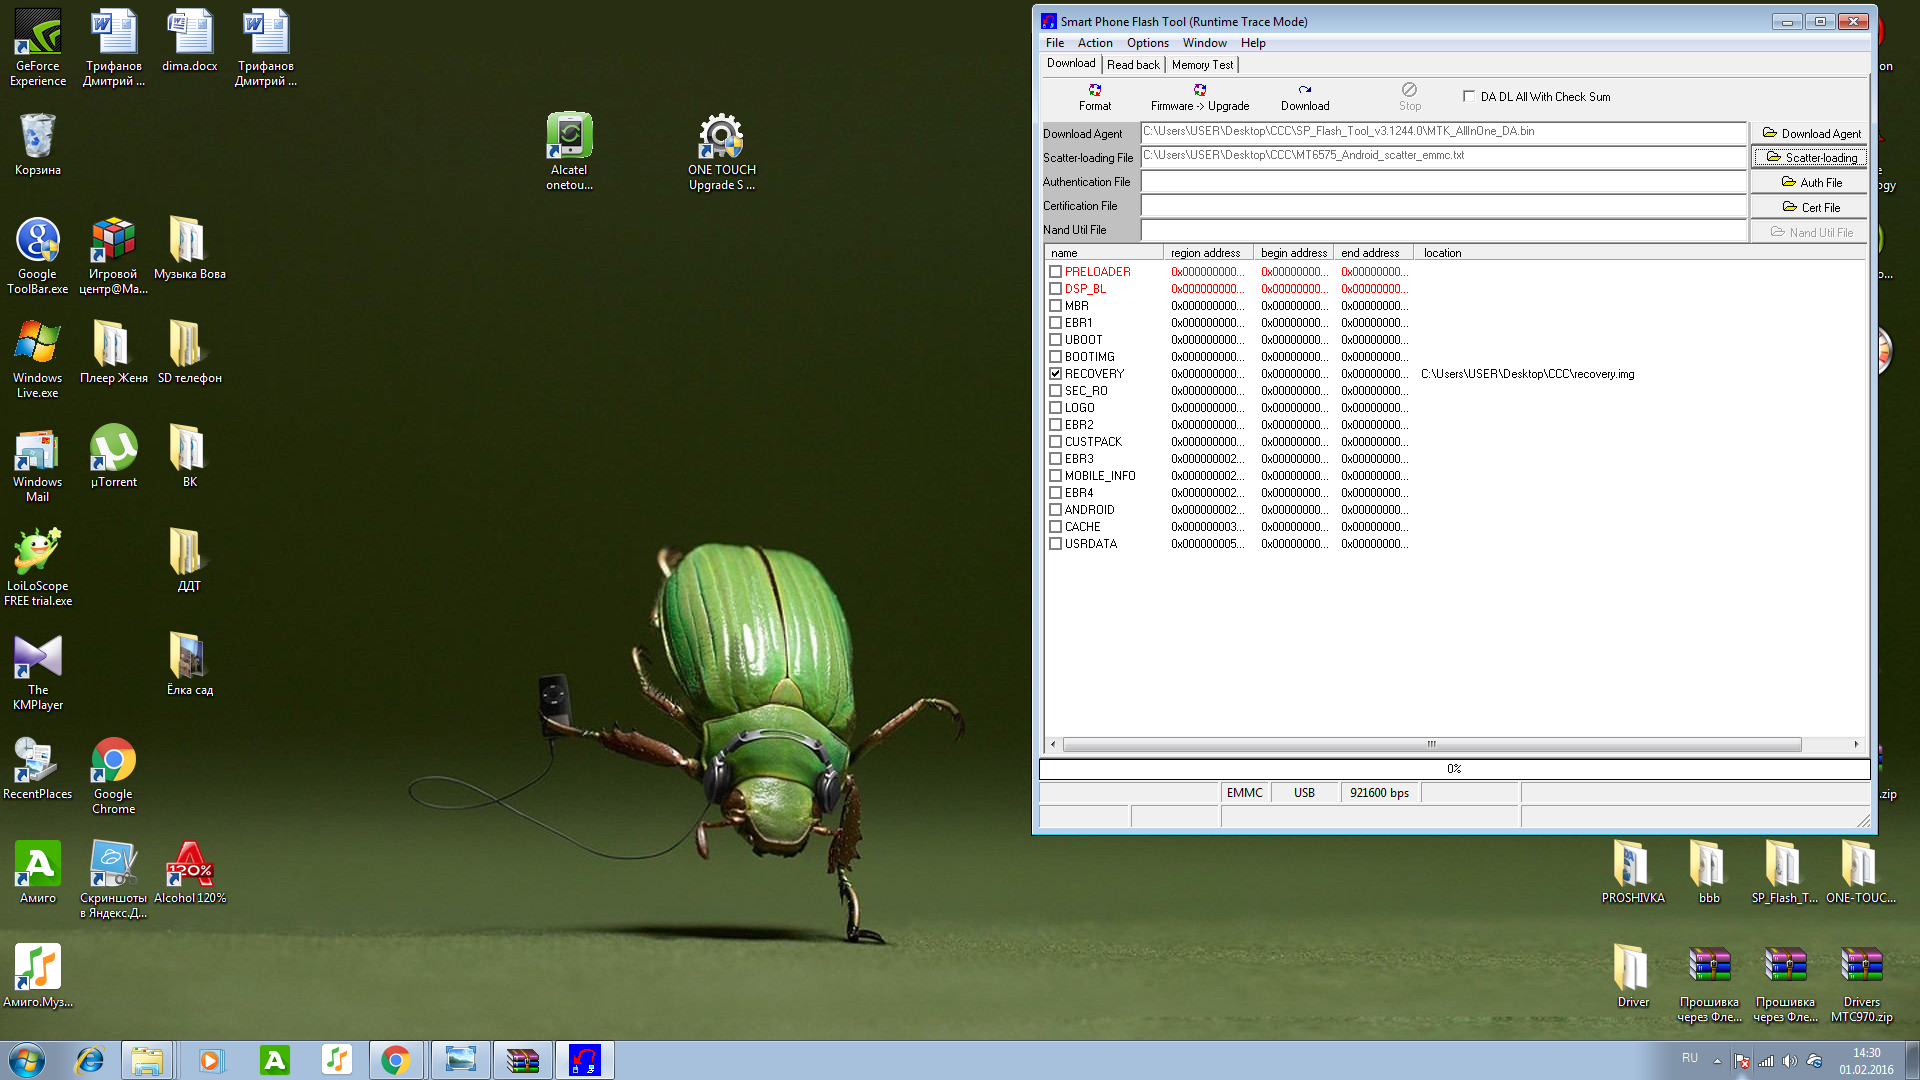Enable DA DL All With Check Sum

(x=1469, y=97)
